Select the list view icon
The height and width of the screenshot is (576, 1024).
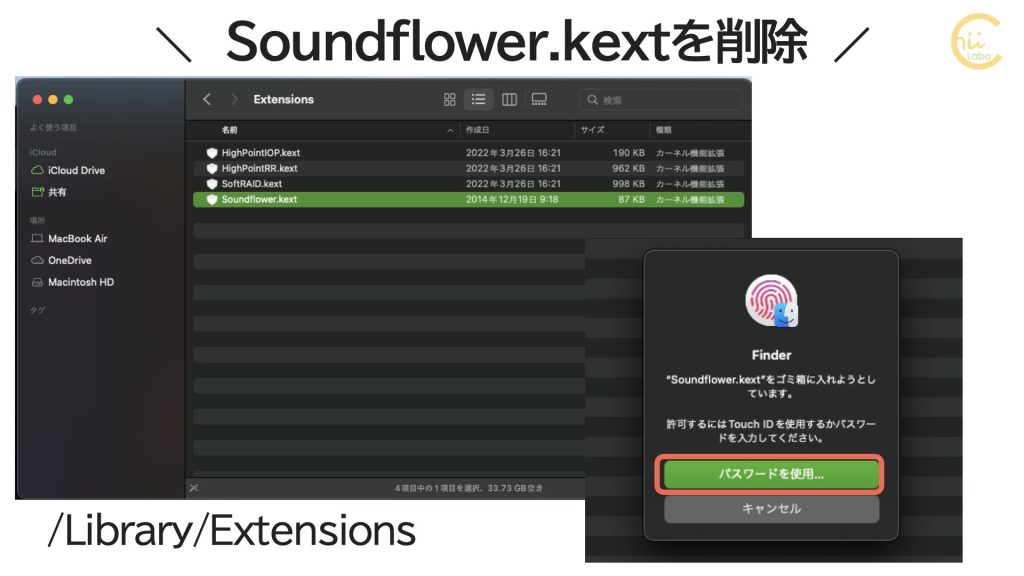[x=479, y=99]
